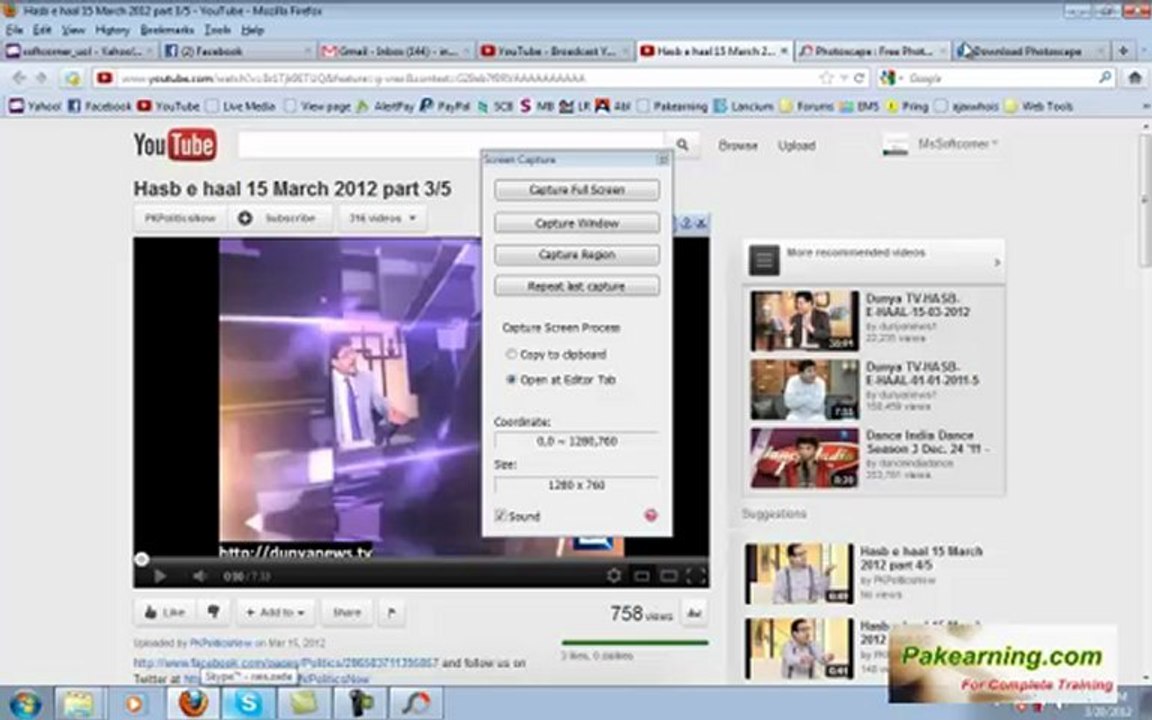The height and width of the screenshot is (720, 1152).
Task: Click the Dislike thumbs-down button
Action: [x=213, y=612]
